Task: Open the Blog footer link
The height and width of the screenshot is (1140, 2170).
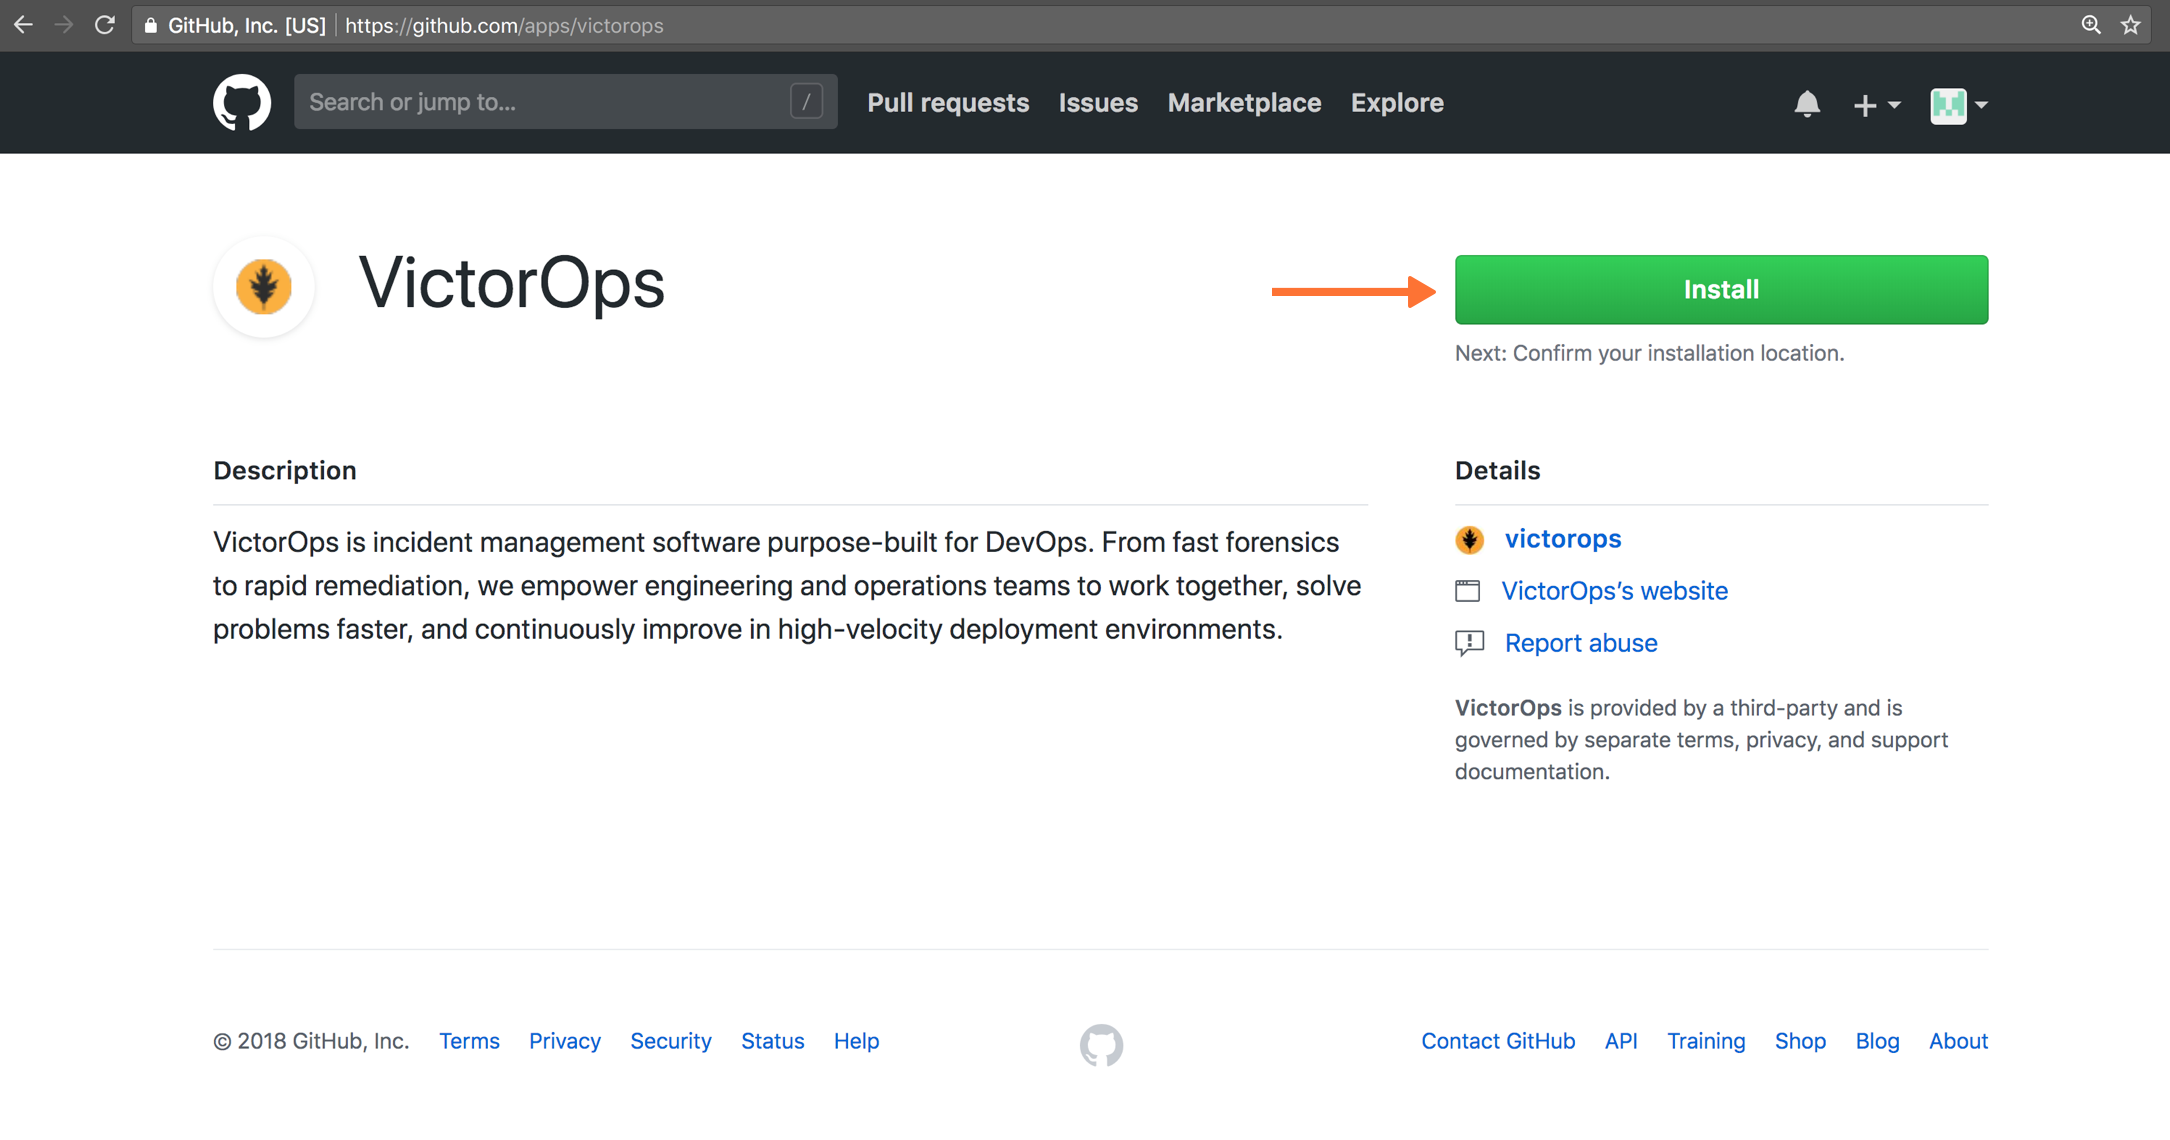Action: [1877, 1041]
